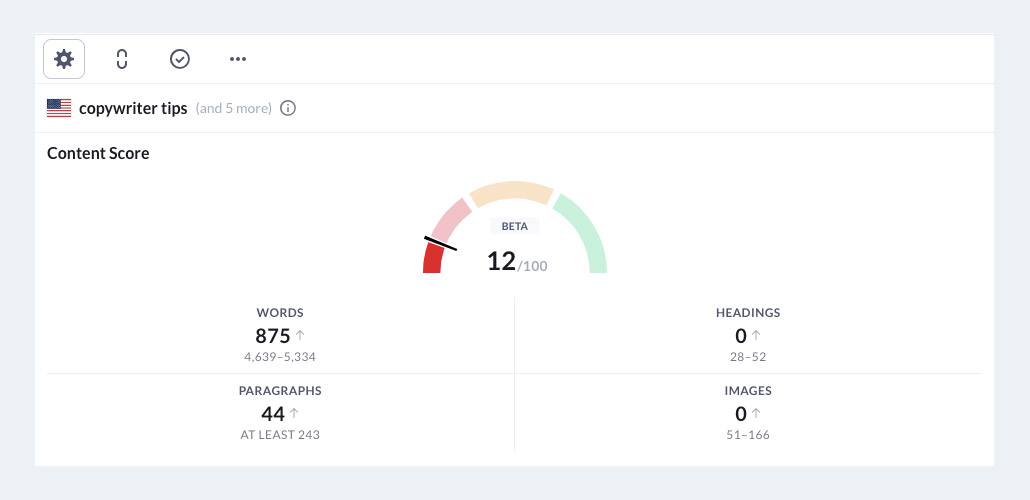Click the orange segment of the score gauge
1030x500 pixels.
pyautogui.click(x=511, y=193)
